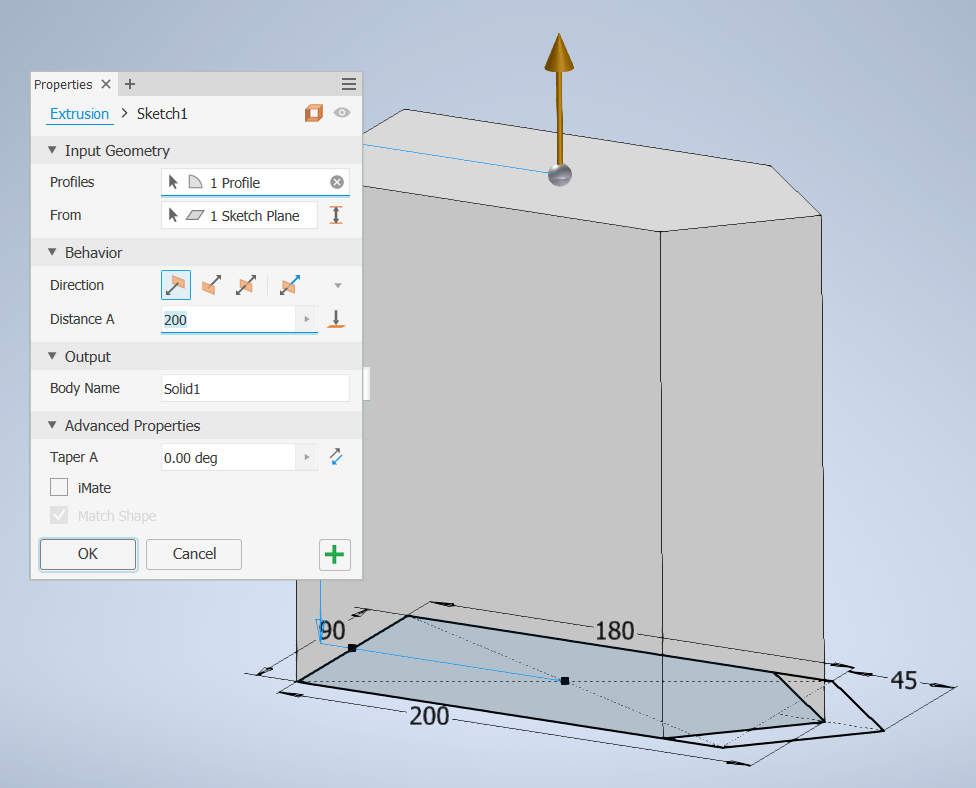This screenshot has width=976, height=788.
Task: Click the flip measure icon beside Sketch Plane
Action: (336, 215)
